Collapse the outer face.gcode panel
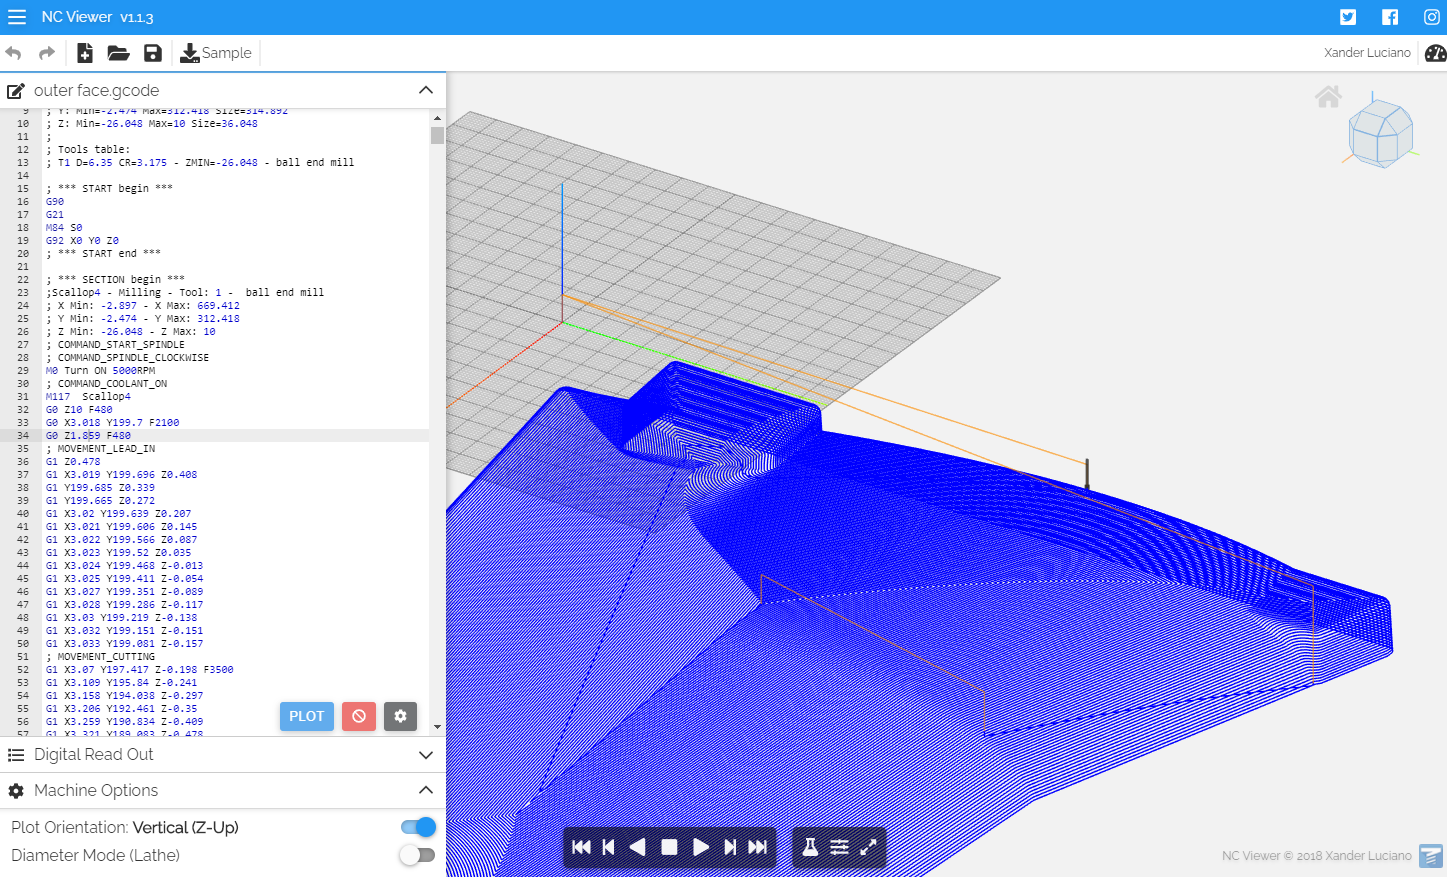The width and height of the screenshot is (1447, 877). coord(426,90)
